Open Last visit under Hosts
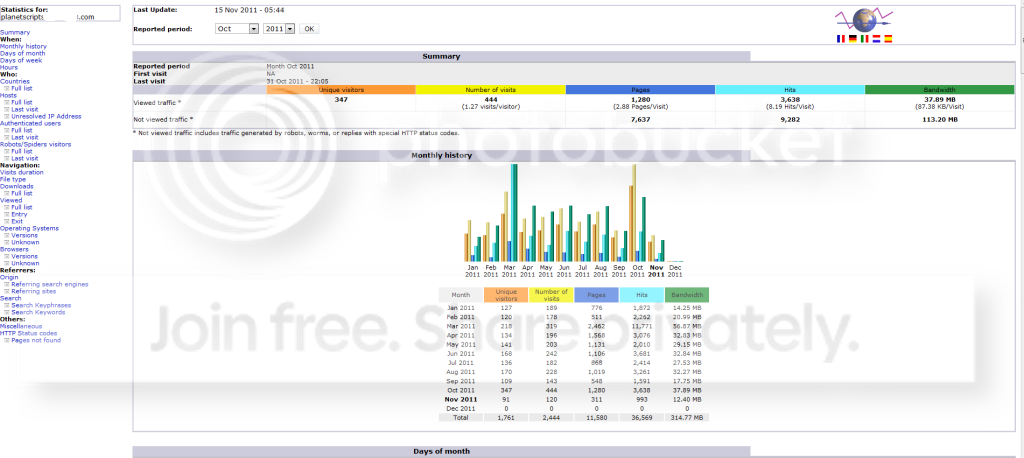The height and width of the screenshot is (458, 1024). [x=24, y=109]
